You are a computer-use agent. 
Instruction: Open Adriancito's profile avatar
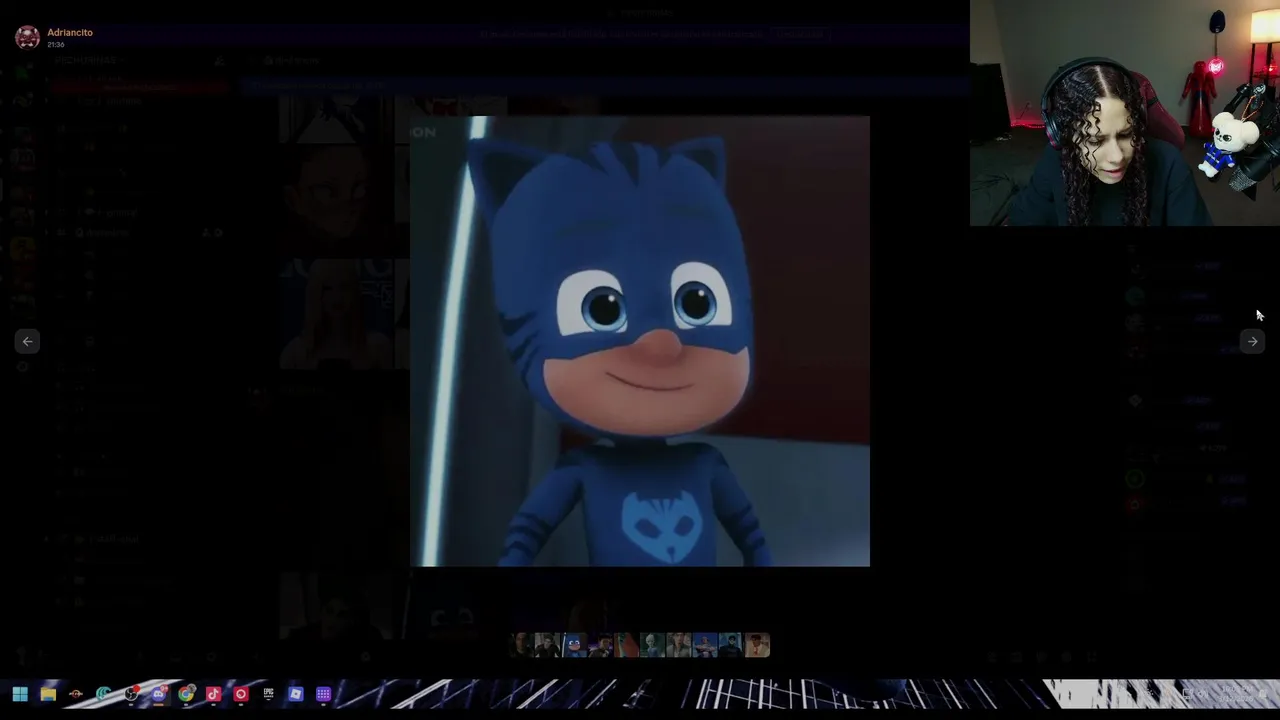(28, 37)
